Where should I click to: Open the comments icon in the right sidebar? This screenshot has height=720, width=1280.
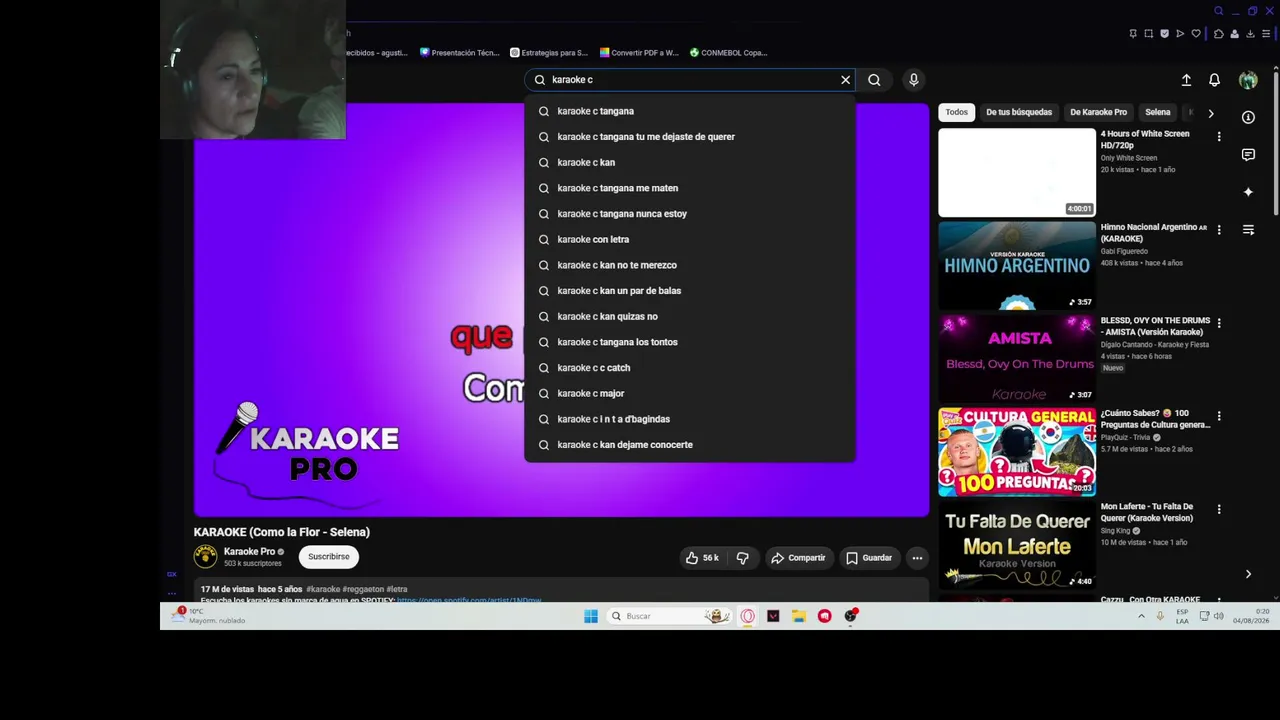[1248, 155]
